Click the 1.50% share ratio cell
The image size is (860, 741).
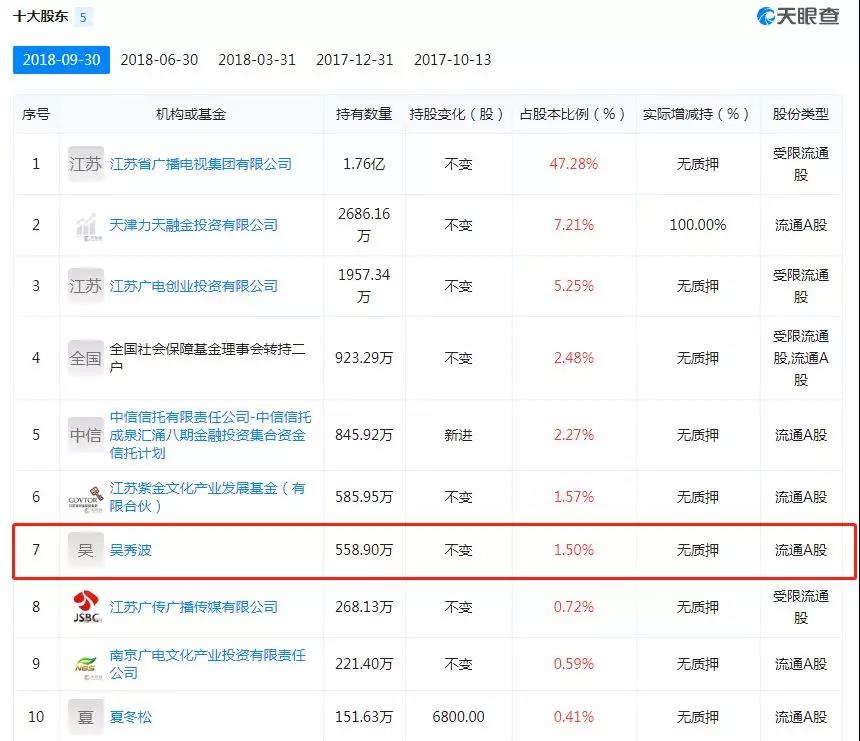pyautogui.click(x=574, y=550)
